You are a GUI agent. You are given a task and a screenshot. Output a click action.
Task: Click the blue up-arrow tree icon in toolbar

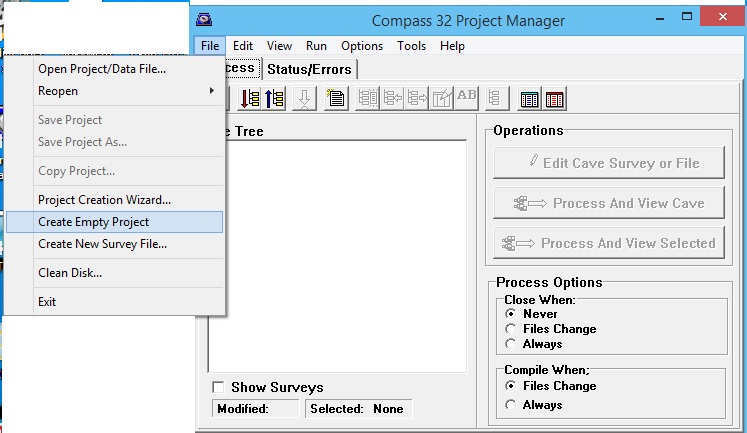coord(275,98)
